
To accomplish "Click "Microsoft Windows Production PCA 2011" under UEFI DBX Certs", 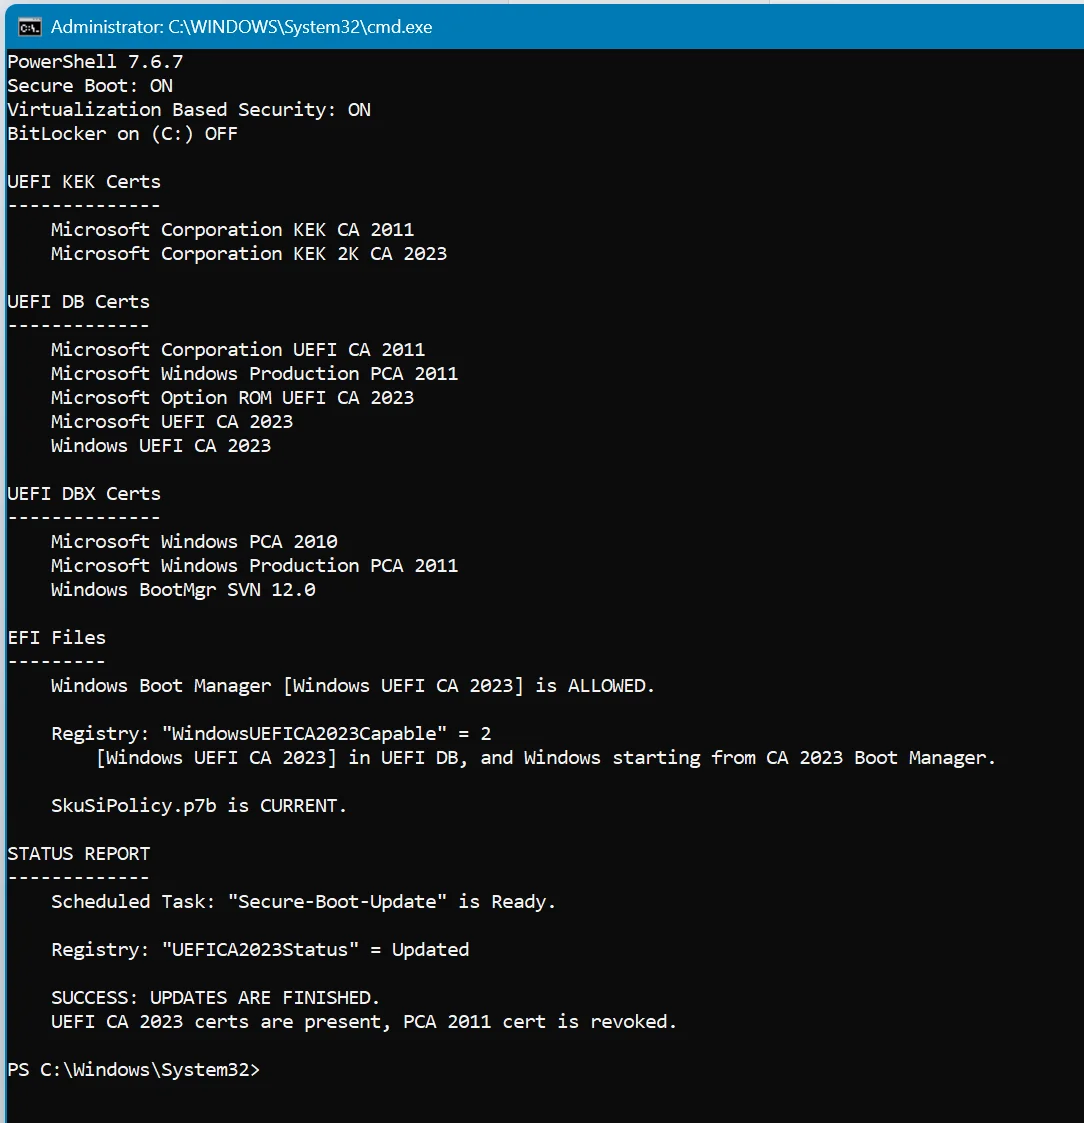I will click(254, 566).
